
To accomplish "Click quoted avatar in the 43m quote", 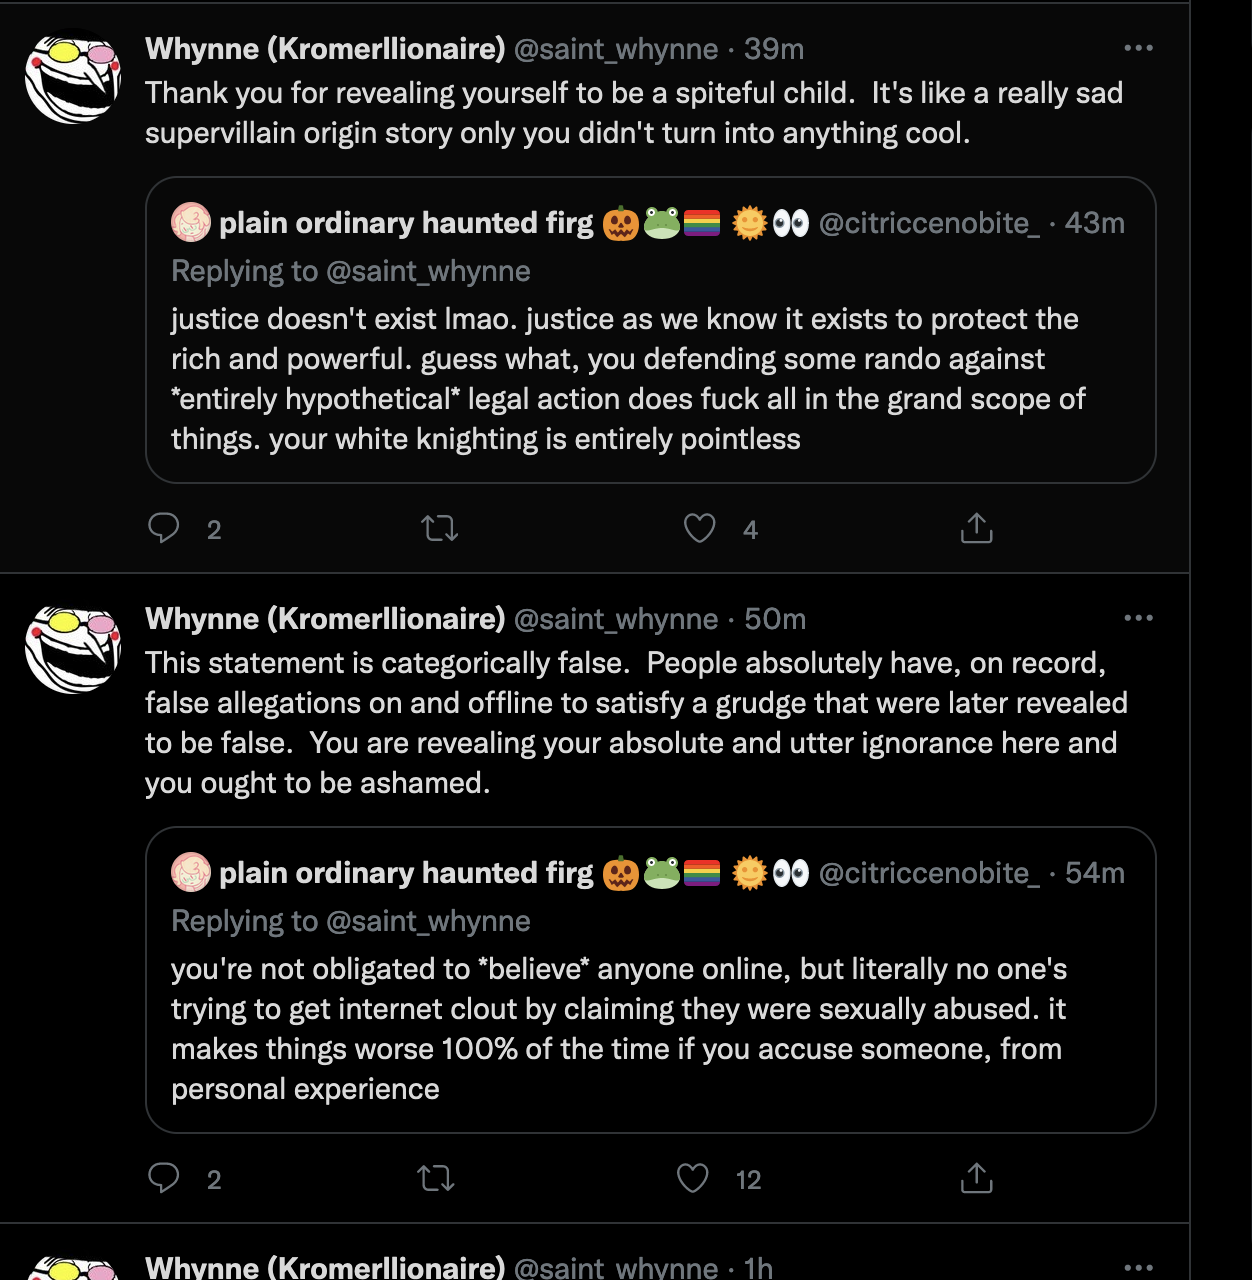I will [191, 222].
